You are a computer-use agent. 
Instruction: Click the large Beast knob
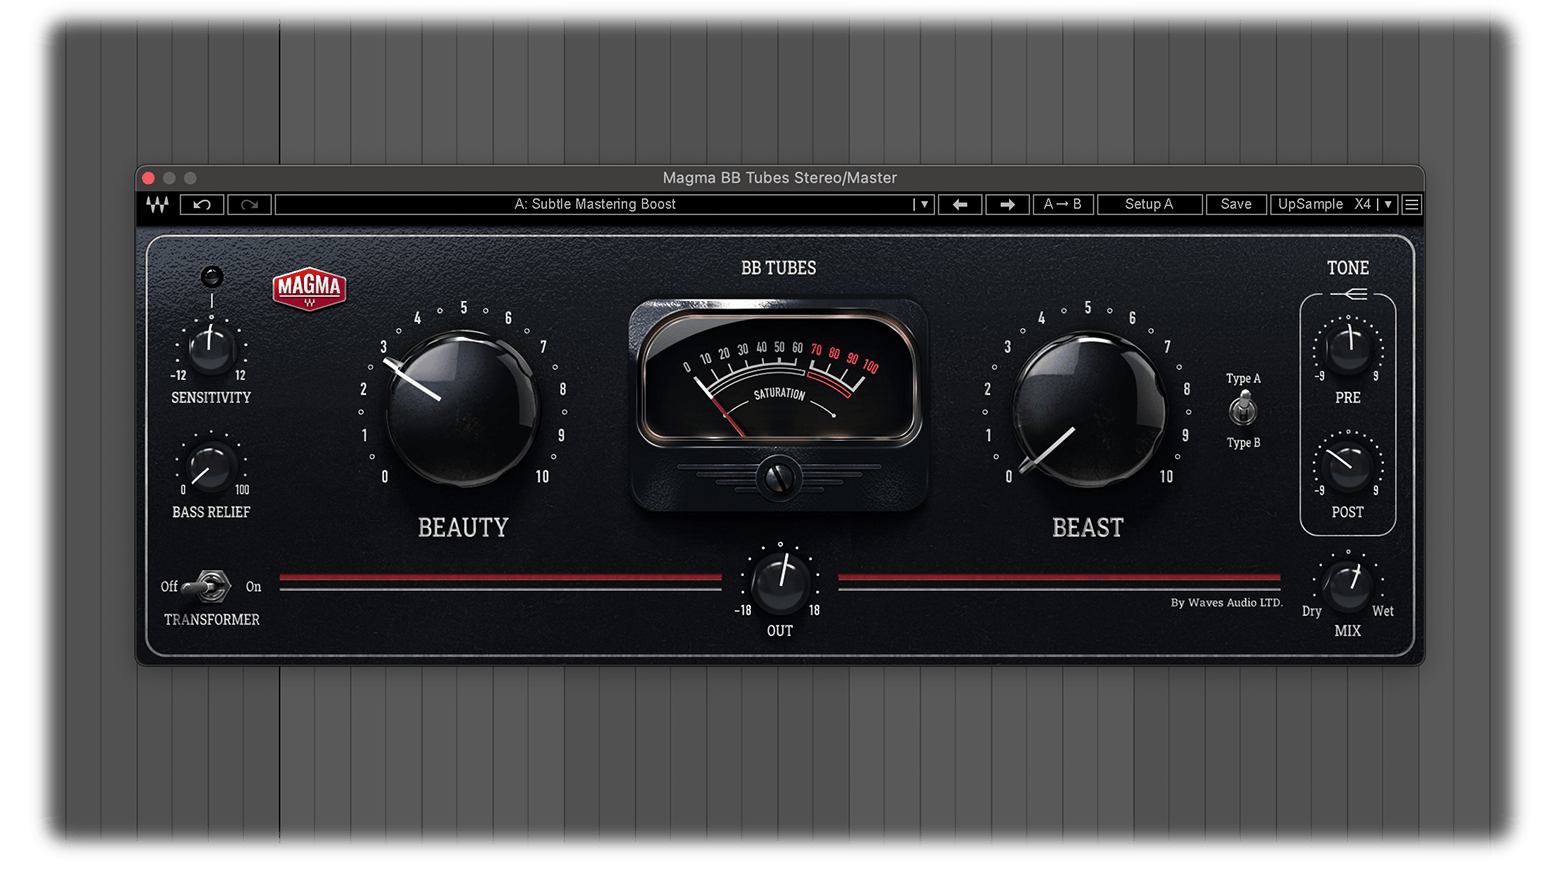click(x=1088, y=408)
